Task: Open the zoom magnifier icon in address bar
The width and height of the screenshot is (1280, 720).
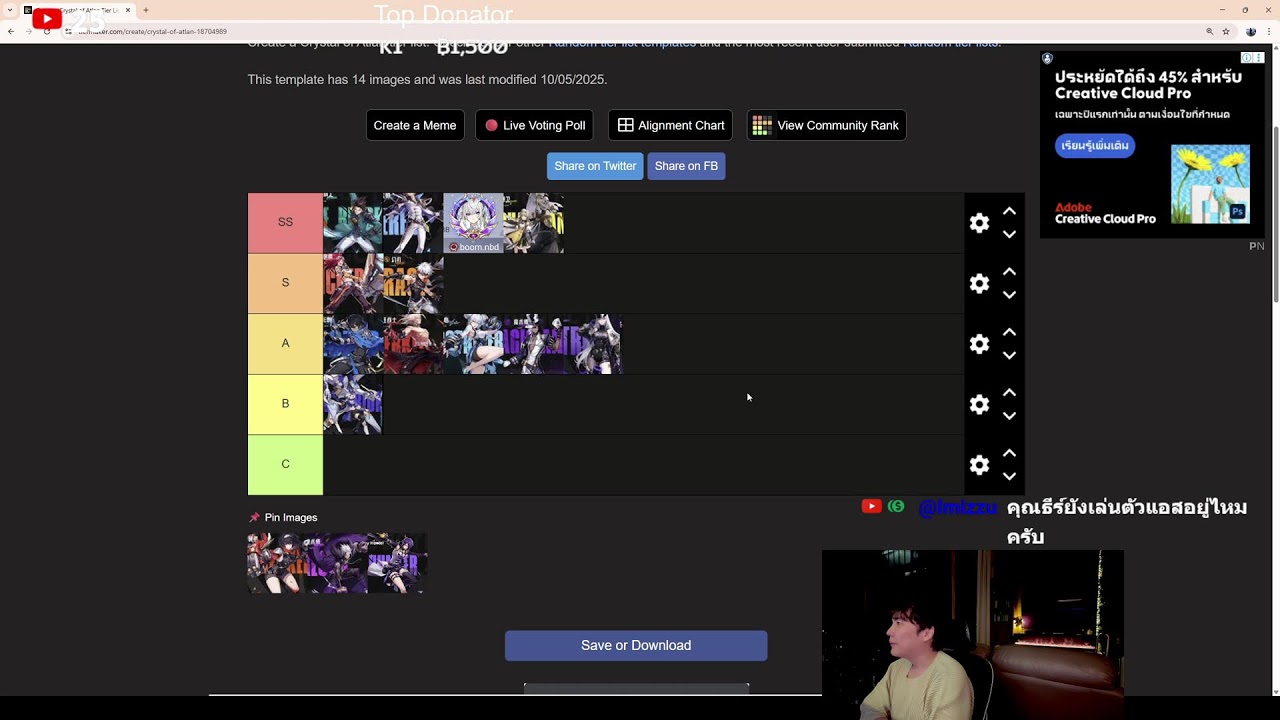Action: coord(1209,32)
